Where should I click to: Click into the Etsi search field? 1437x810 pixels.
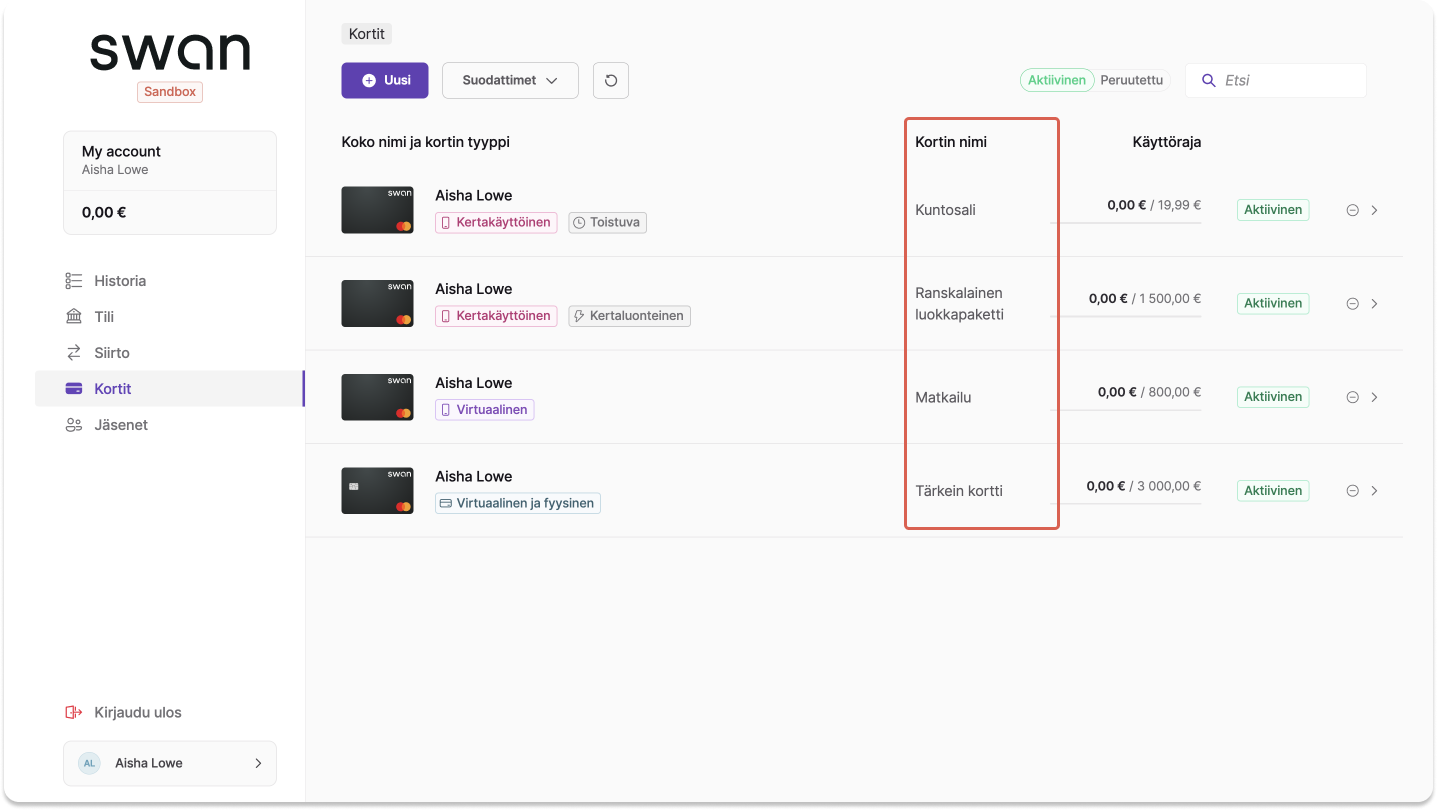(x=1276, y=80)
